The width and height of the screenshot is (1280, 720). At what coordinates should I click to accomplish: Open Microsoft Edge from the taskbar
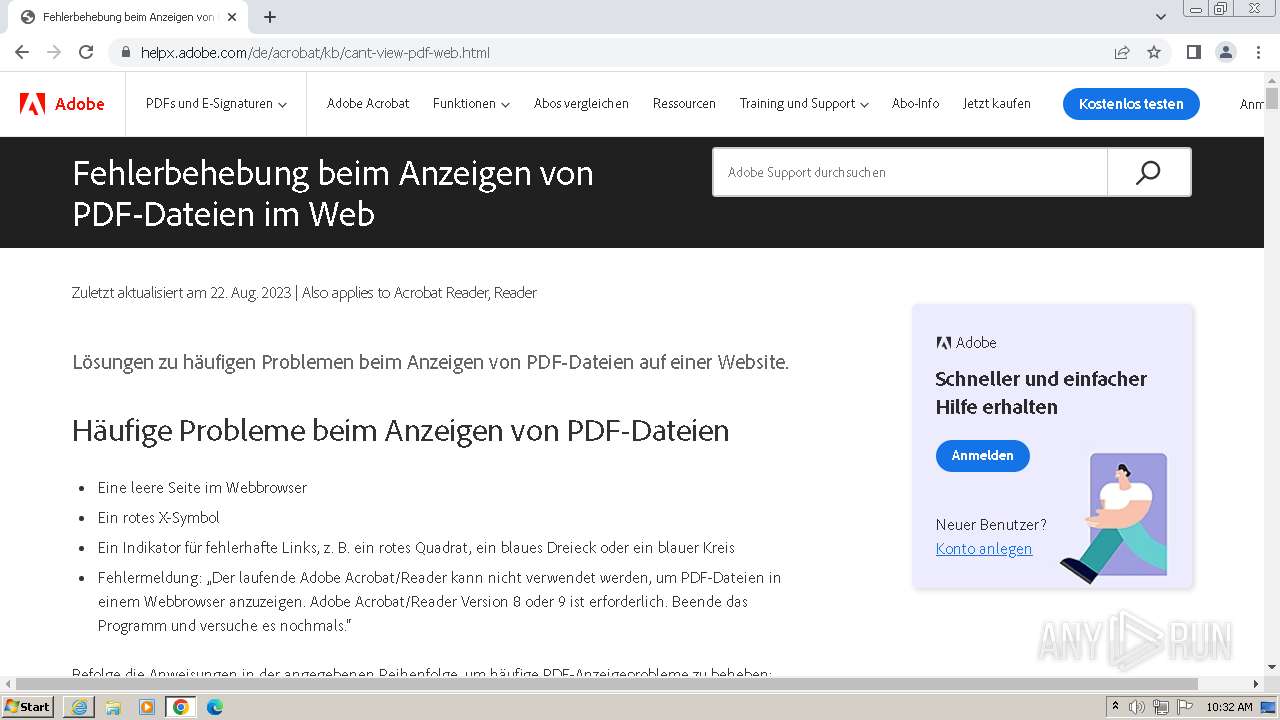pyautogui.click(x=215, y=707)
